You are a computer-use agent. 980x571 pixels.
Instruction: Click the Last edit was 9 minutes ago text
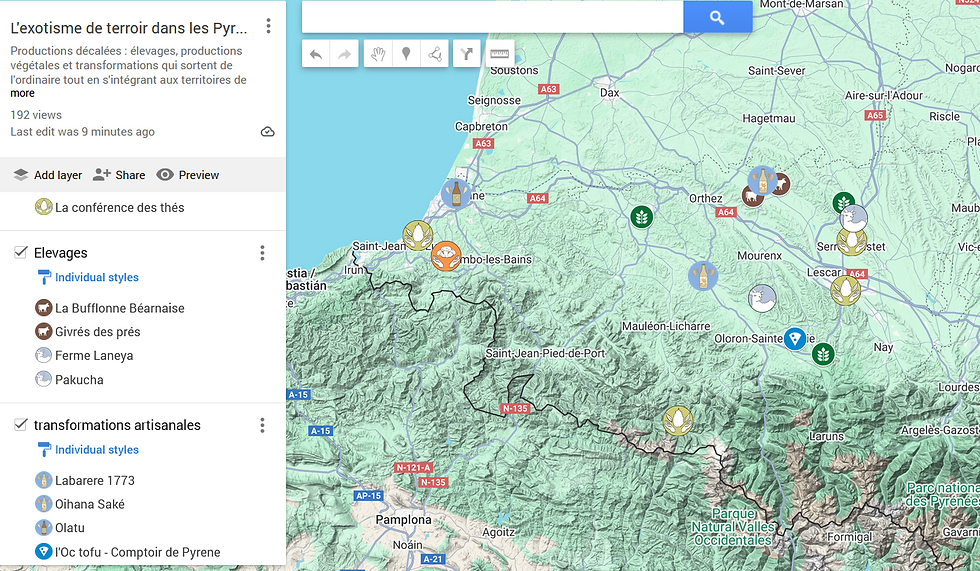click(x=82, y=132)
